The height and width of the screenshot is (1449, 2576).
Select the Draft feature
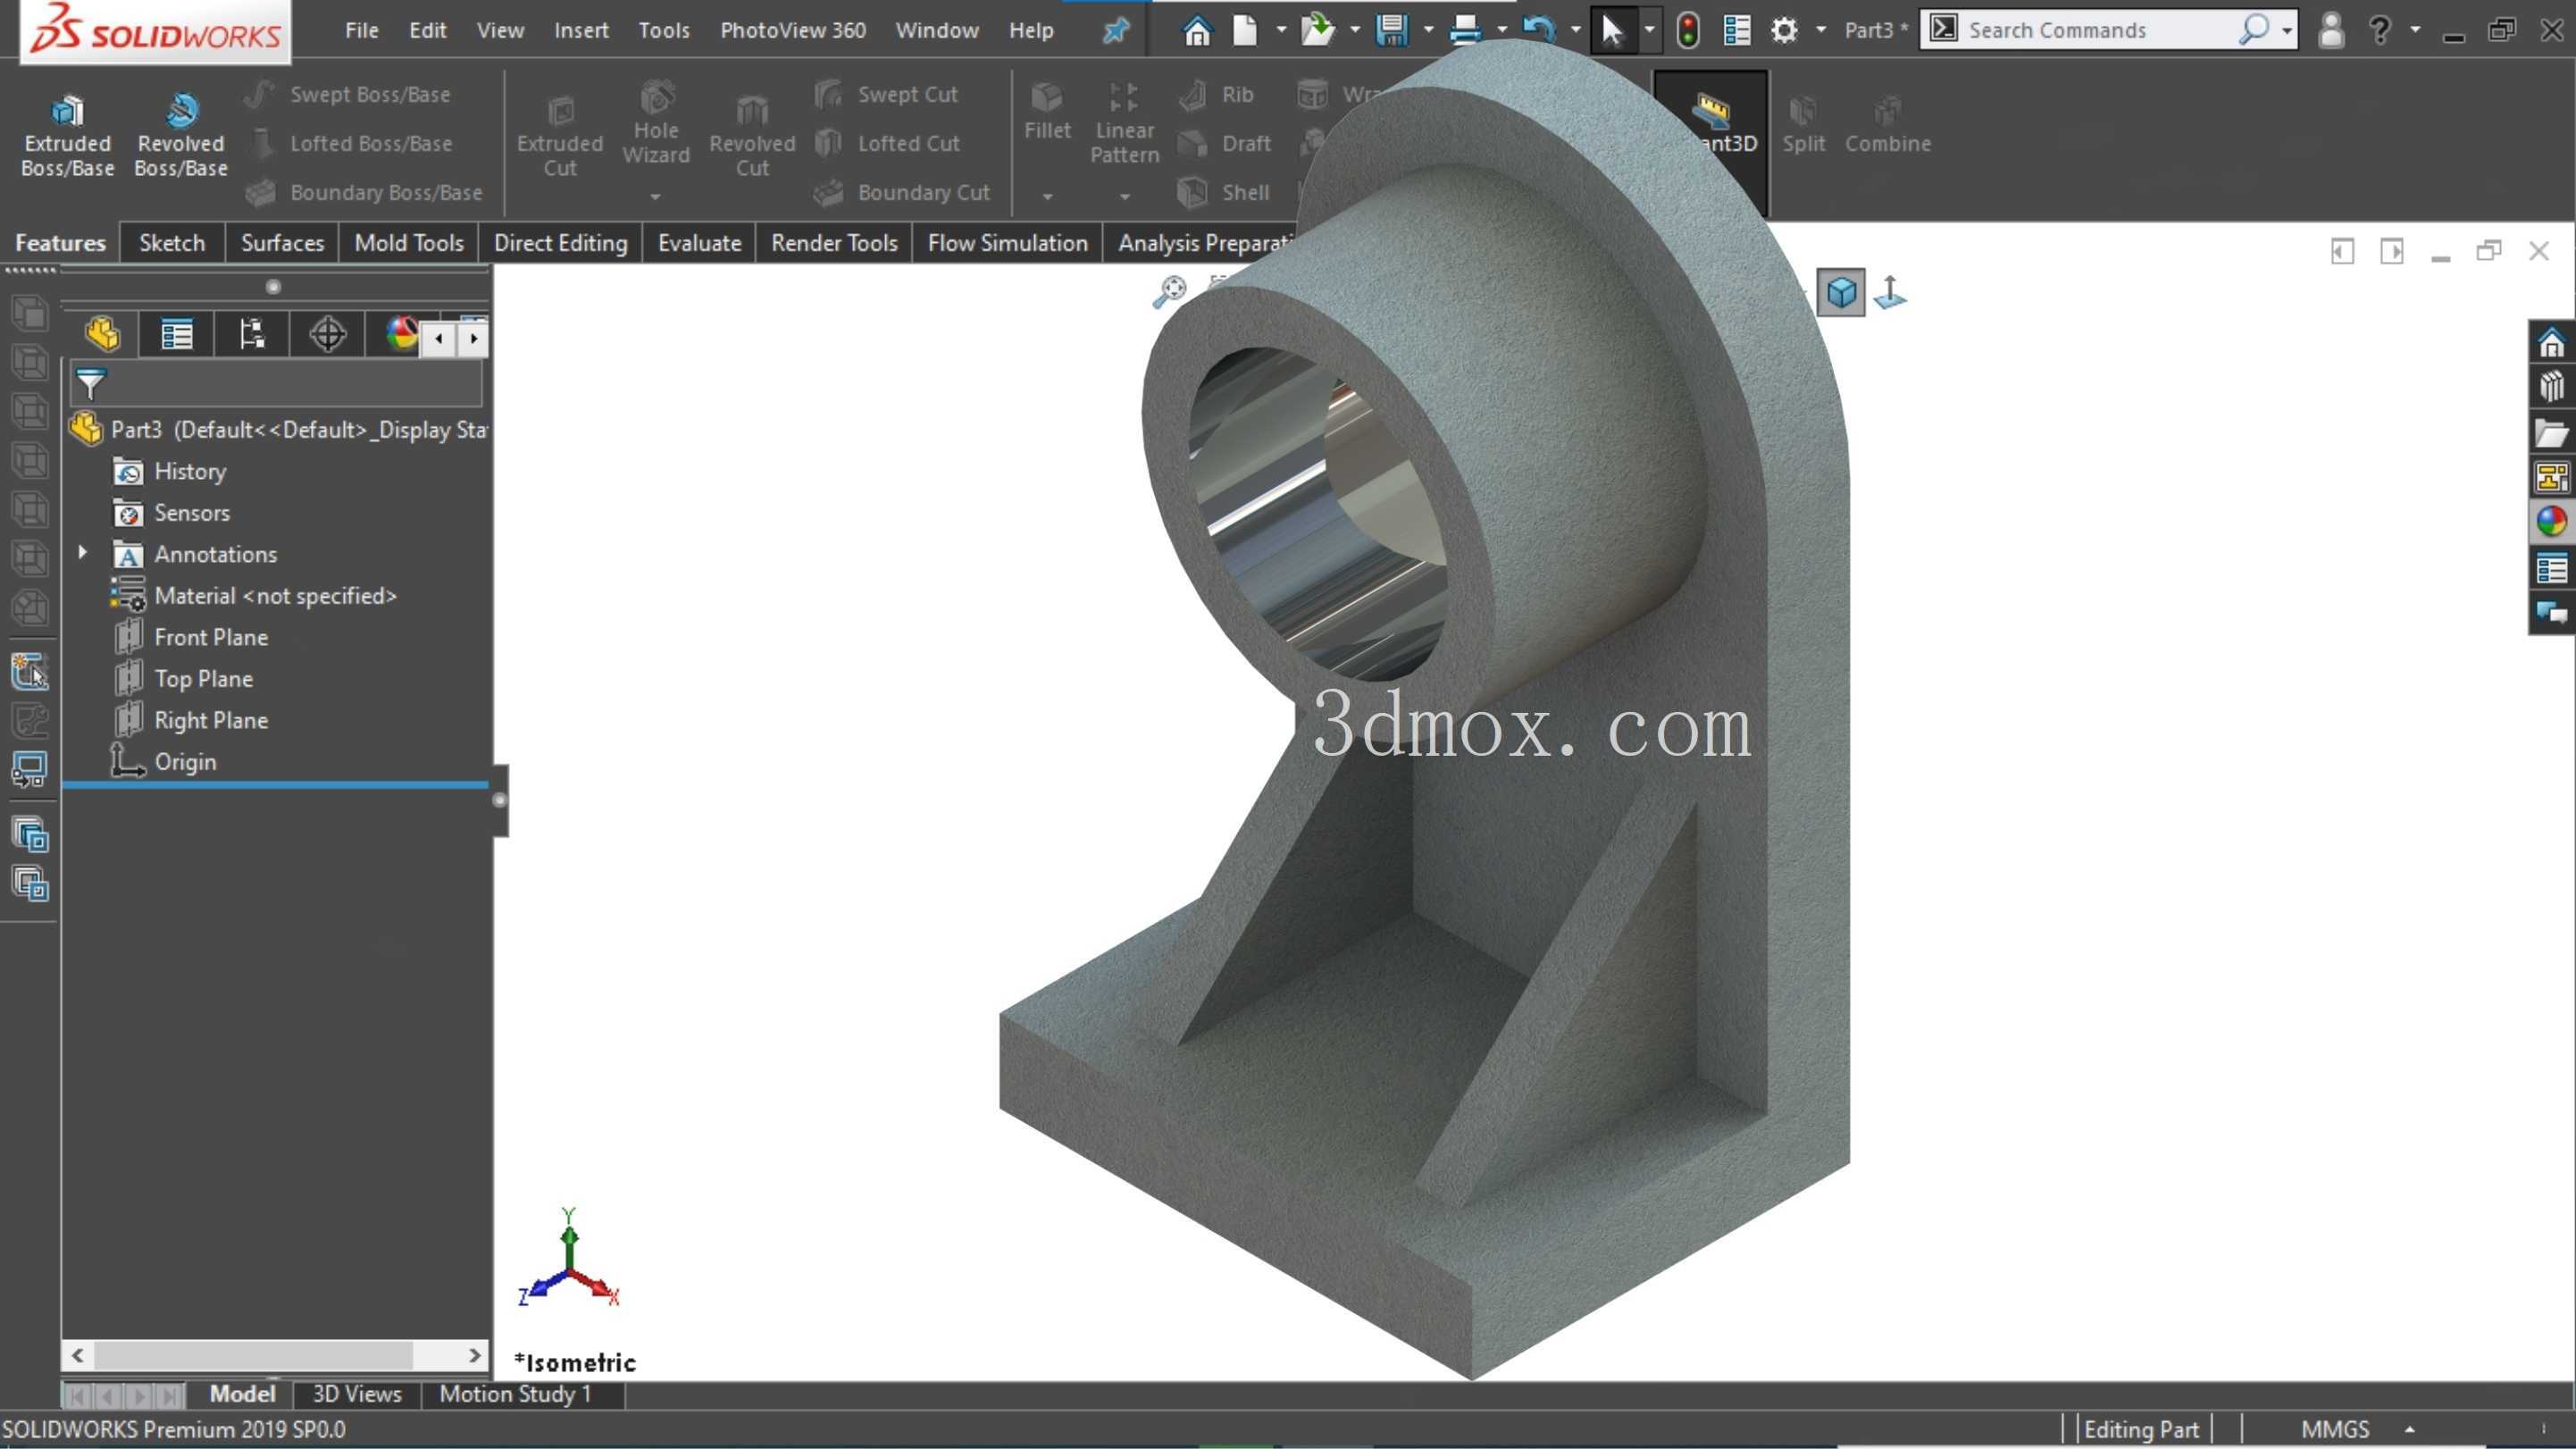(x=1226, y=143)
